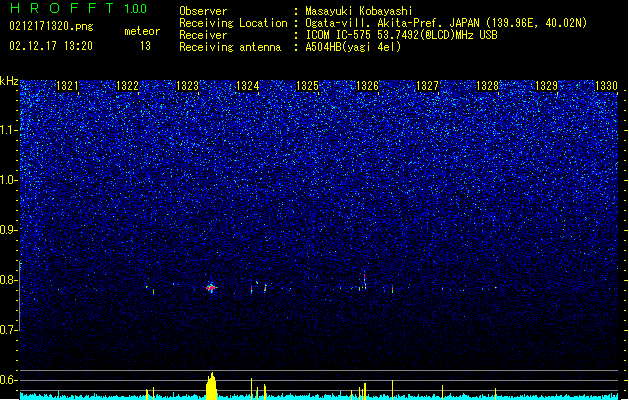Click the Observer label

click(x=203, y=11)
